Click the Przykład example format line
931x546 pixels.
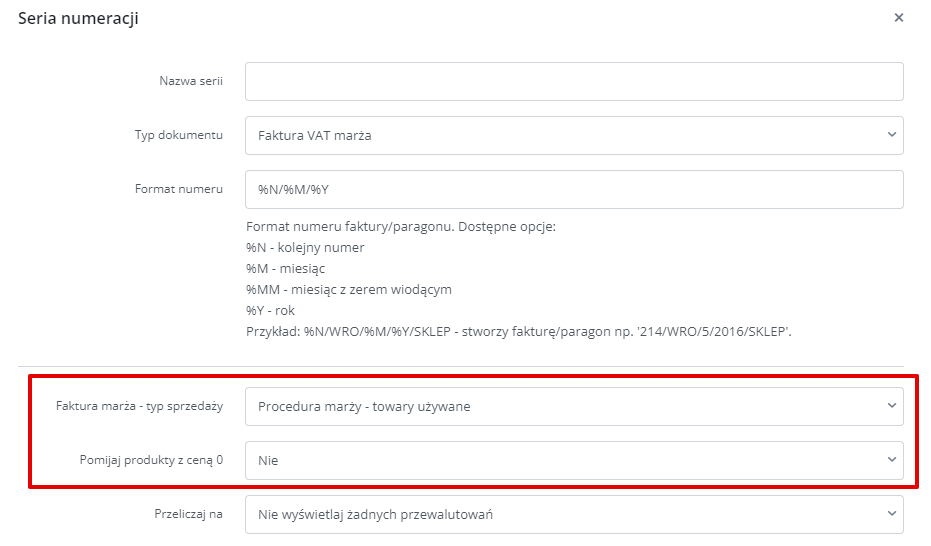pyautogui.click(x=518, y=332)
